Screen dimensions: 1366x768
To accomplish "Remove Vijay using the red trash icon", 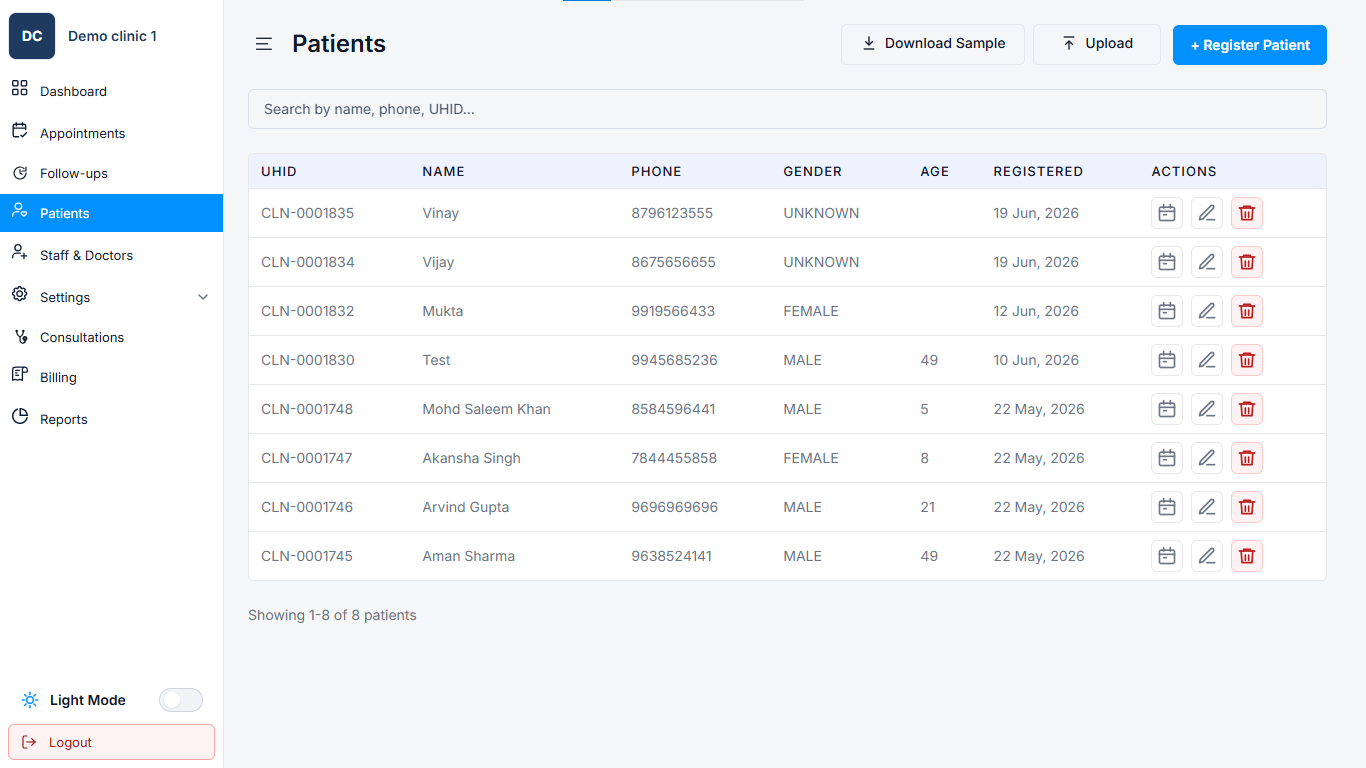I will point(1247,262).
